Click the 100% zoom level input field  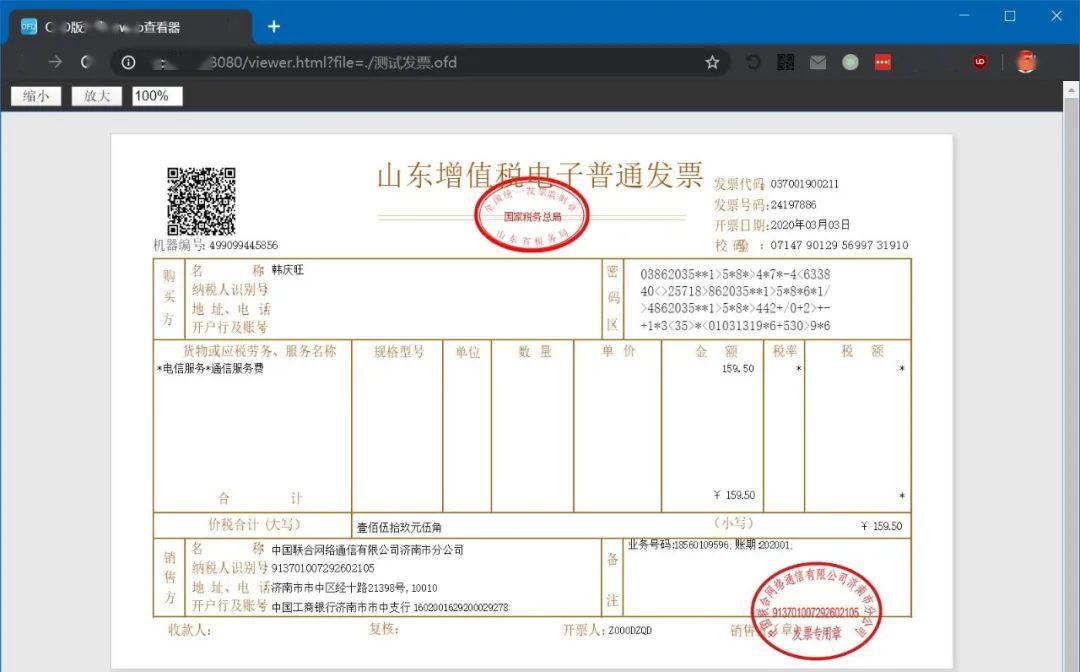click(x=156, y=96)
